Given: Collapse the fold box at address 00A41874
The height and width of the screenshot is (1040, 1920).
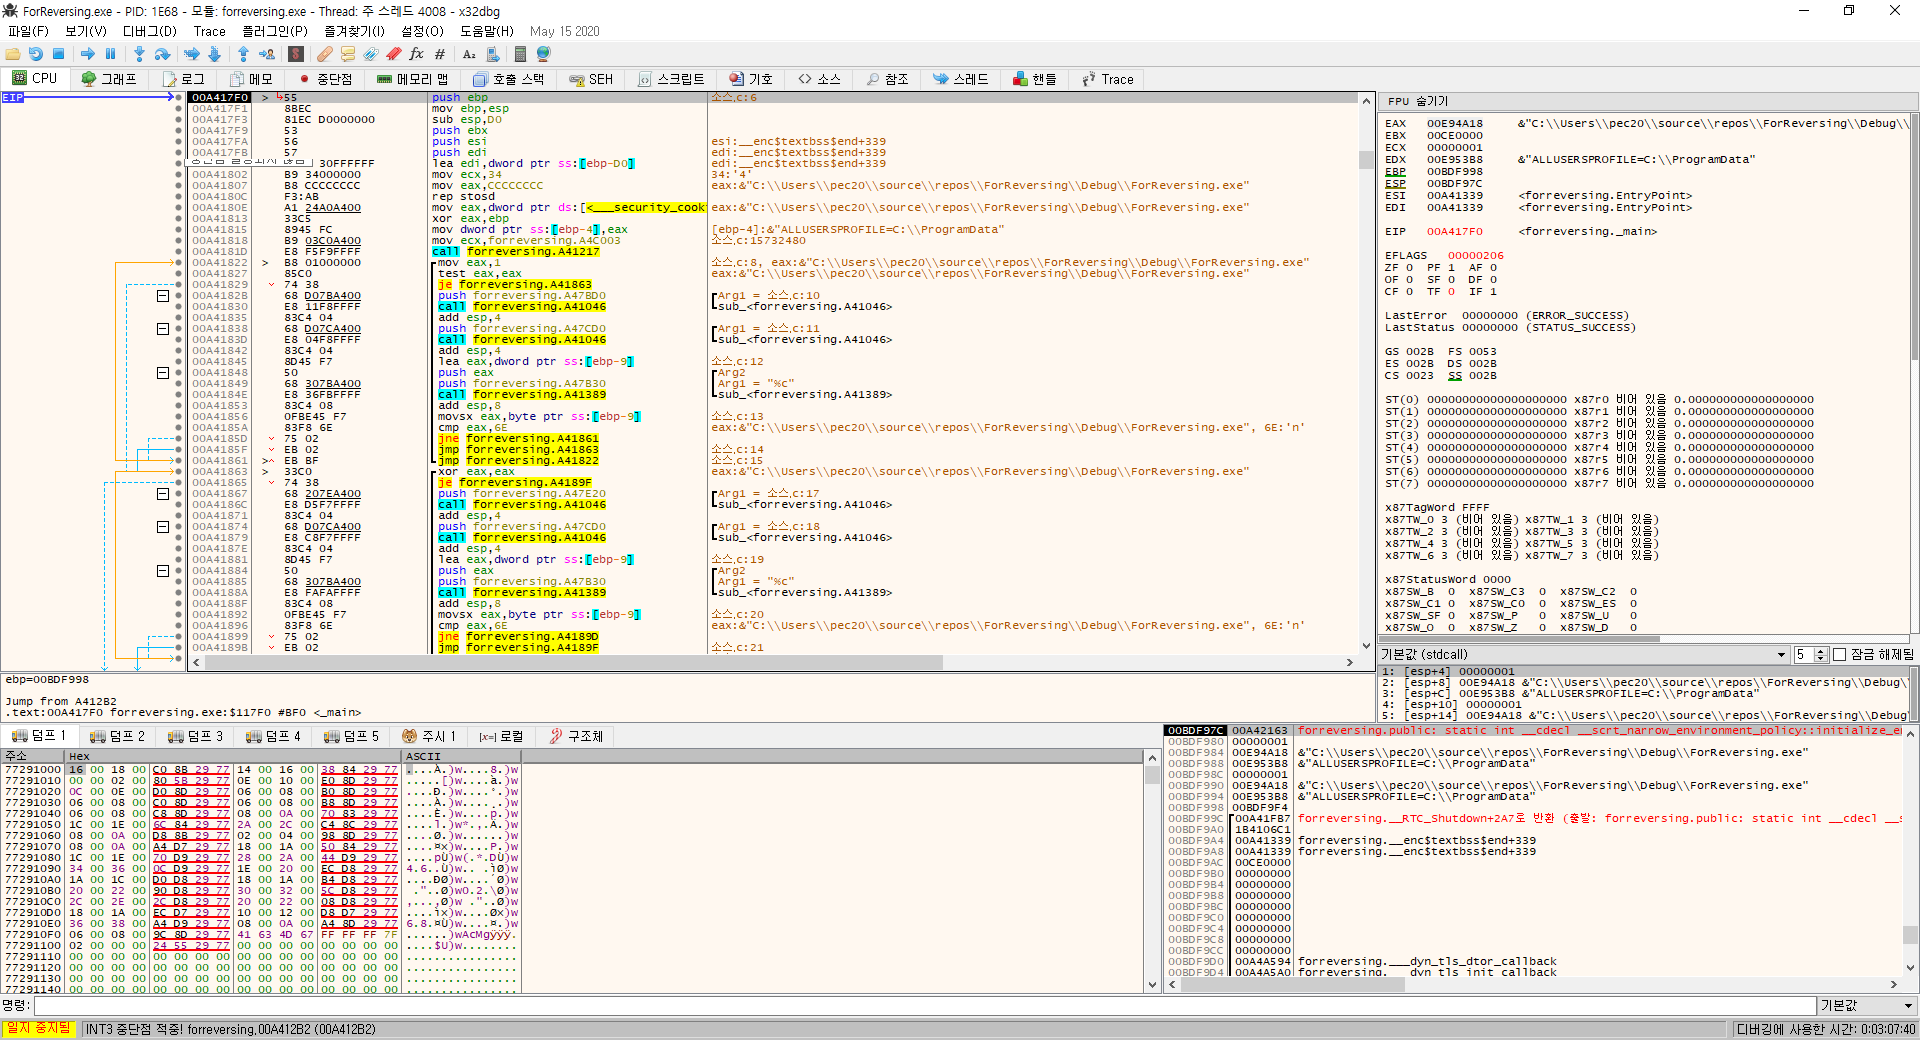Looking at the screenshot, I should (163, 527).
